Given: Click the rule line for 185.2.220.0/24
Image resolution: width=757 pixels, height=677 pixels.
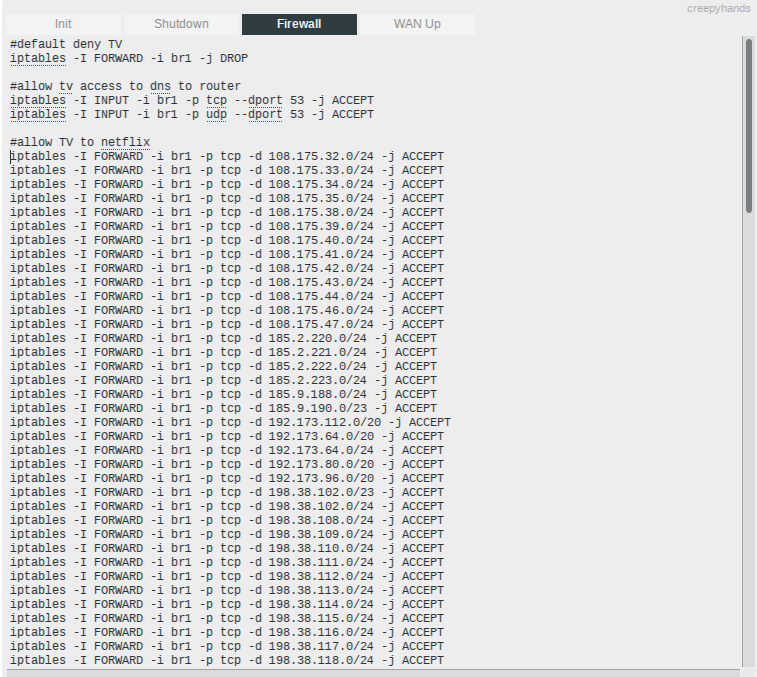Looking at the screenshot, I should click(223, 339).
